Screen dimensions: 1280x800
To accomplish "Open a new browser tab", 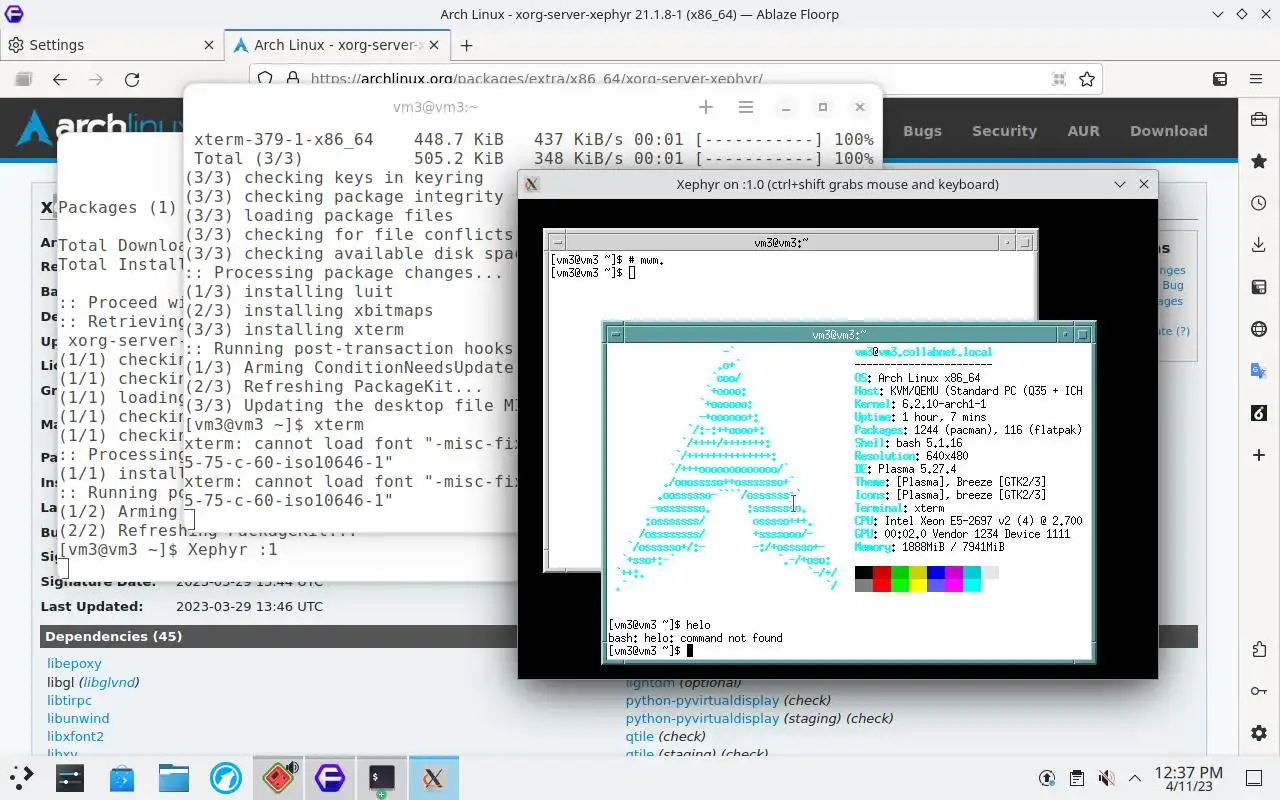I will pos(466,45).
